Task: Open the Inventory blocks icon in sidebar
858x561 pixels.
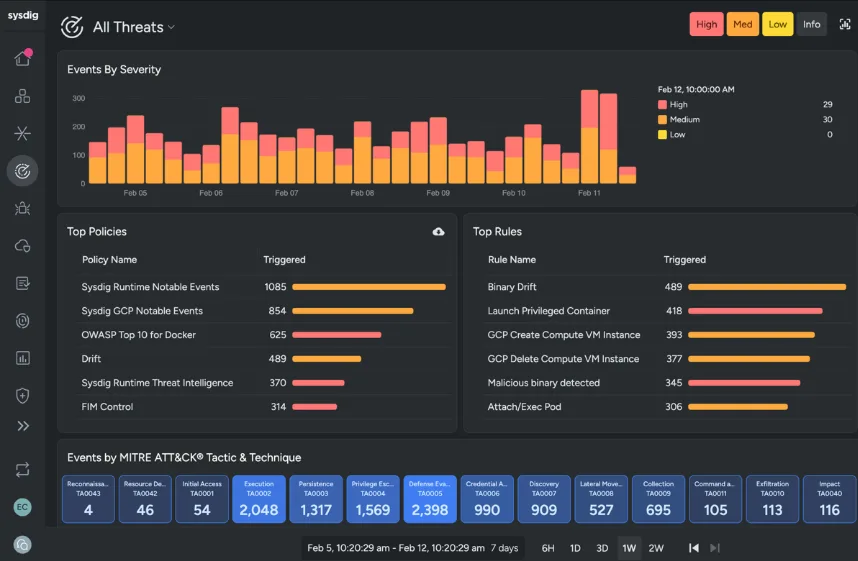Action: tap(22, 96)
